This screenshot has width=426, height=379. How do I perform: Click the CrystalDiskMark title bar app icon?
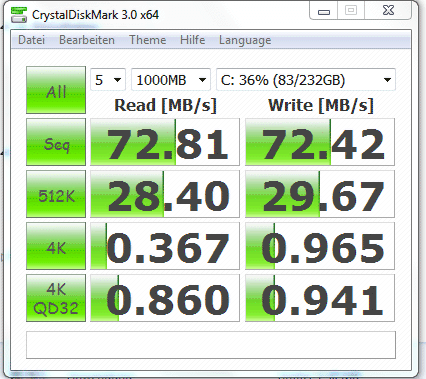pos(19,15)
